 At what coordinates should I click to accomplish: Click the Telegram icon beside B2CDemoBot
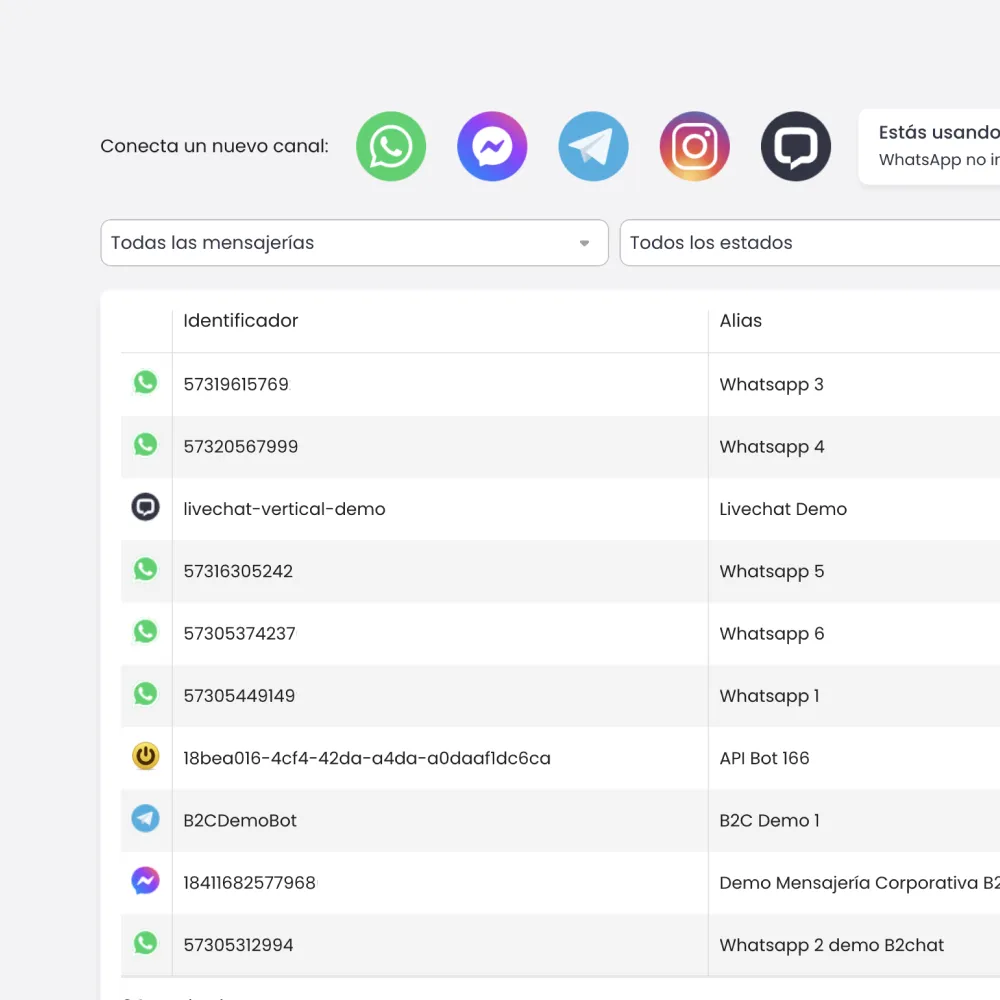[x=146, y=818]
